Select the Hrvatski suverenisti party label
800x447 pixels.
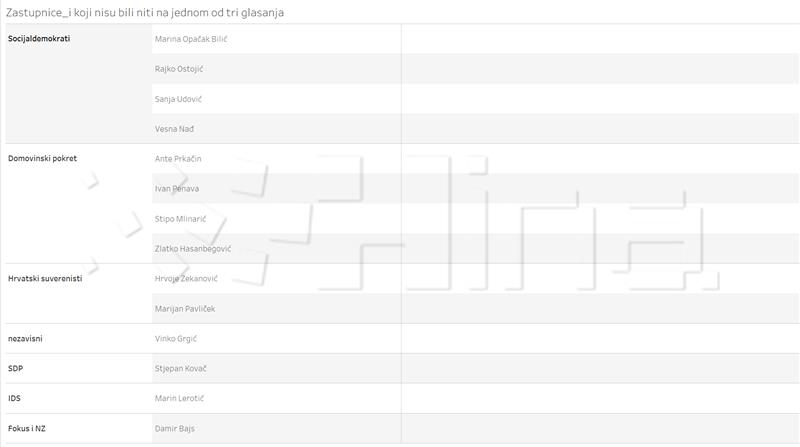[45, 279]
